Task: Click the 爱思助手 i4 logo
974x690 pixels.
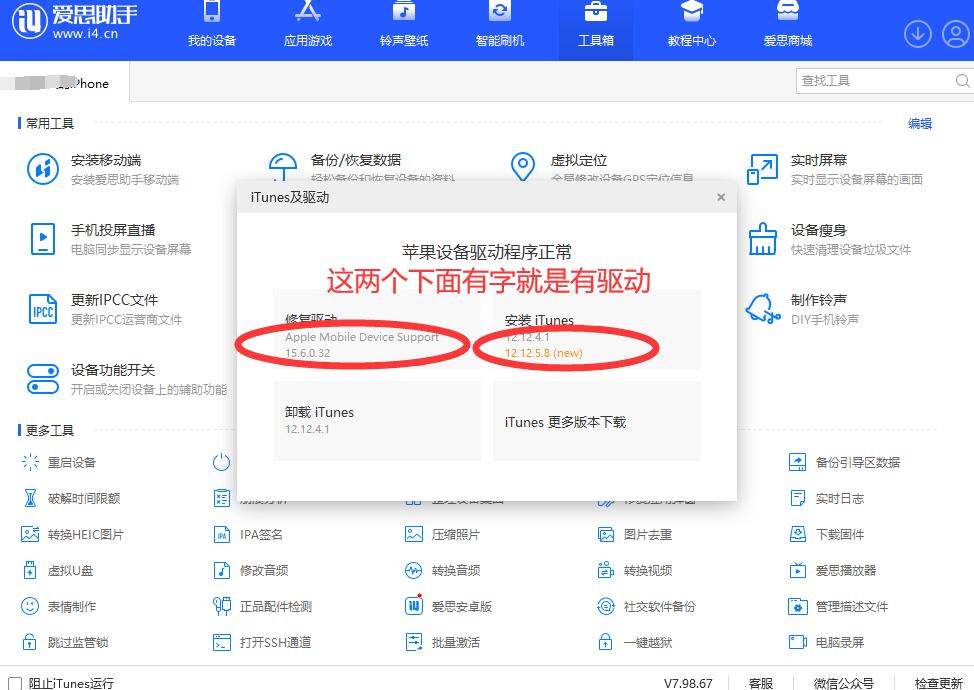Action: pyautogui.click(x=75, y=21)
